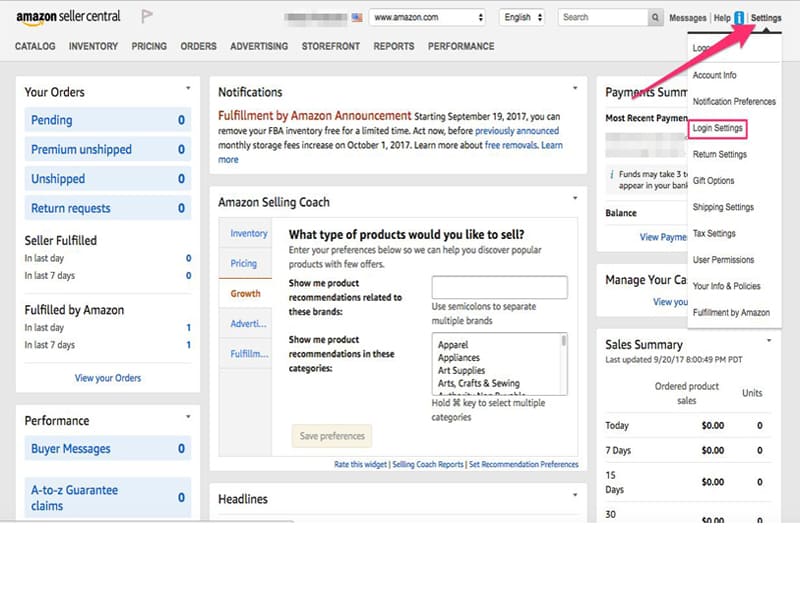Viewport: 800px width, 600px height.
Task: Open the REPORTS menu
Action: click(394, 46)
